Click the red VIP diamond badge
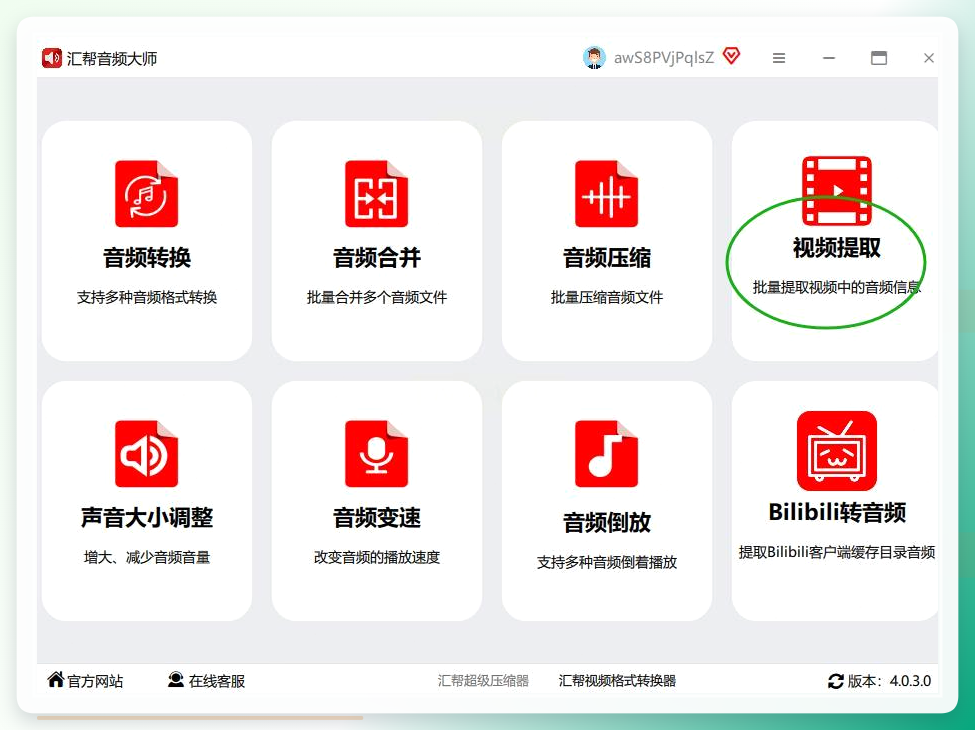975x730 pixels. click(732, 56)
